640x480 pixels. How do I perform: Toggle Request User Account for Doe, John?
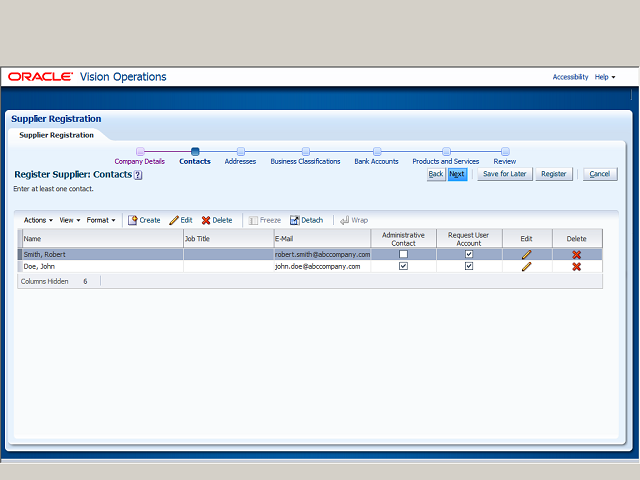[469, 266]
